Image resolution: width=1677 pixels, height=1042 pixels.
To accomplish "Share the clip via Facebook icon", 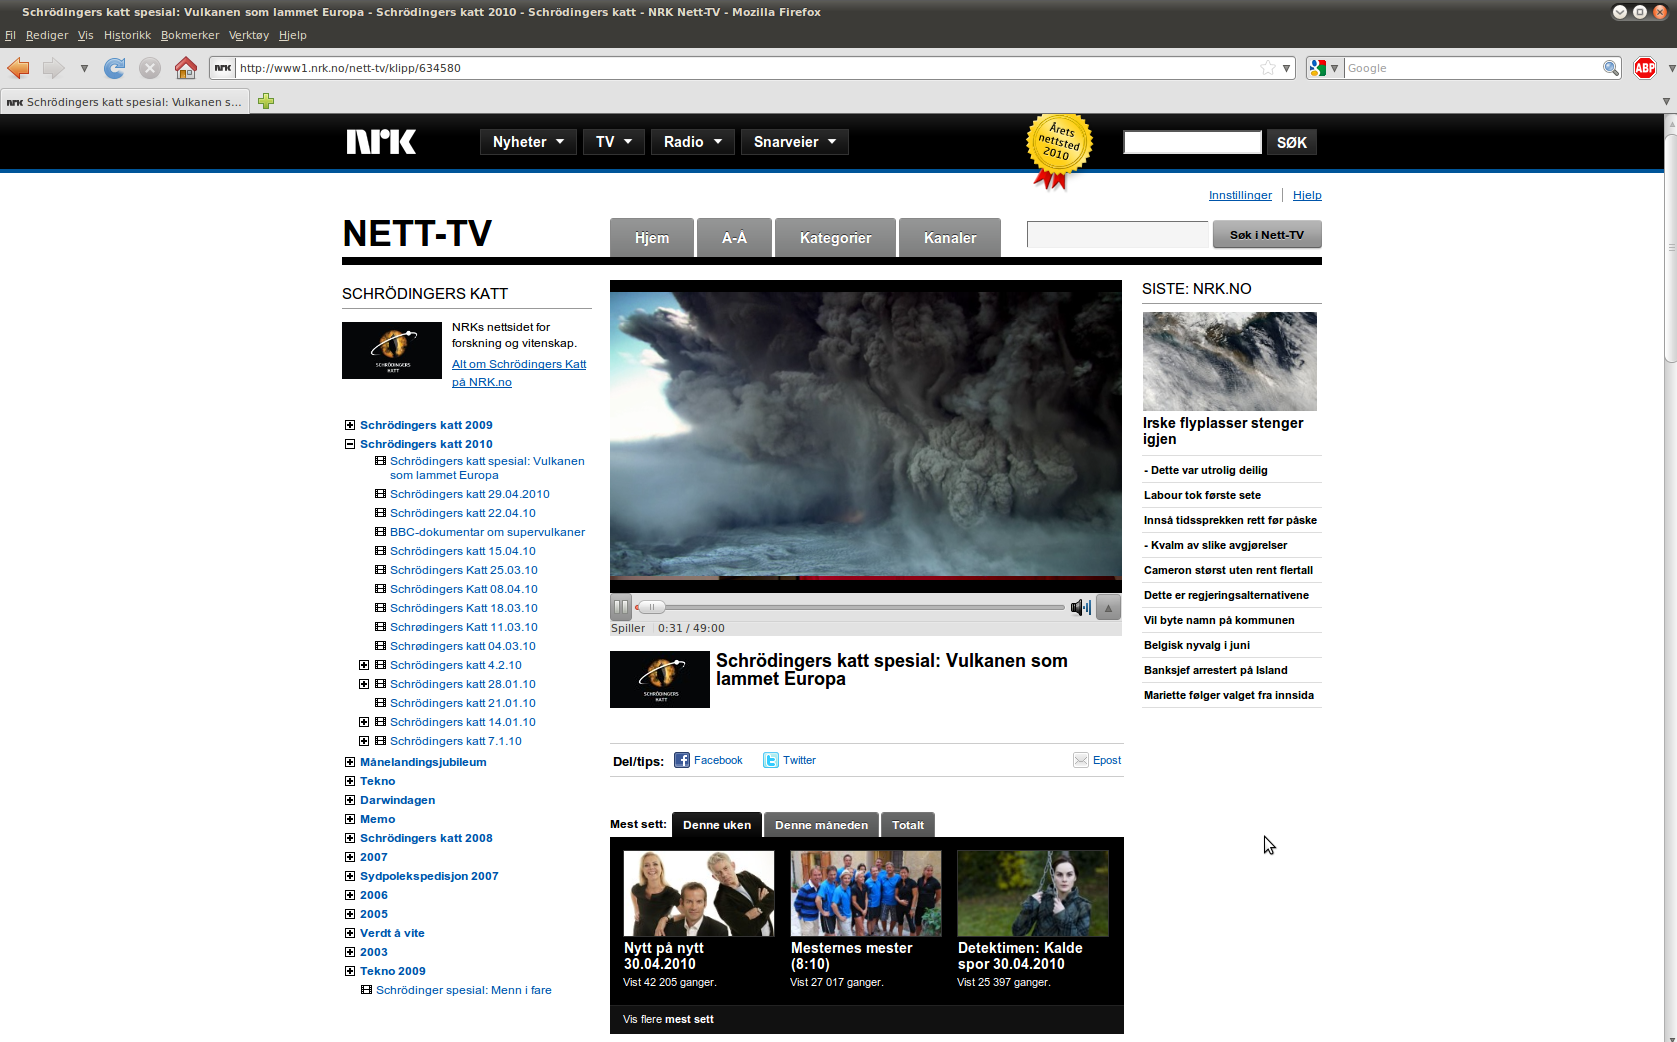I will click(682, 760).
